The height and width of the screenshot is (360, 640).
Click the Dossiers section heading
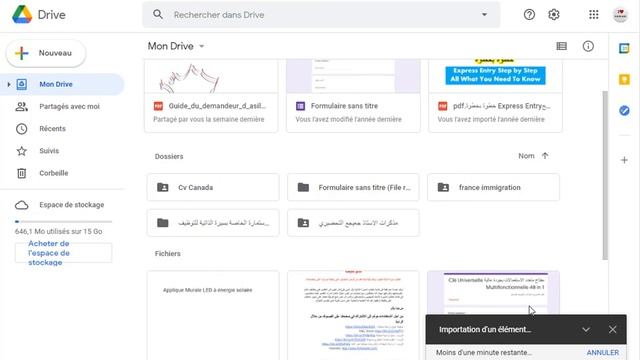[x=169, y=156]
